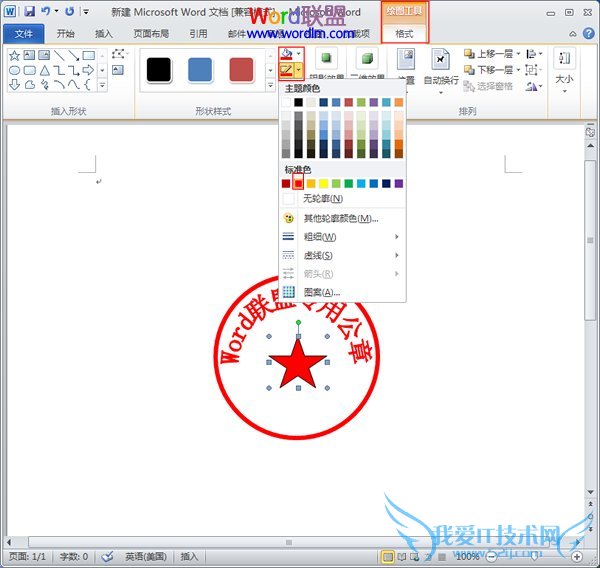
Task: Switch to the 开始 Home tab
Action: pyautogui.click(x=65, y=34)
